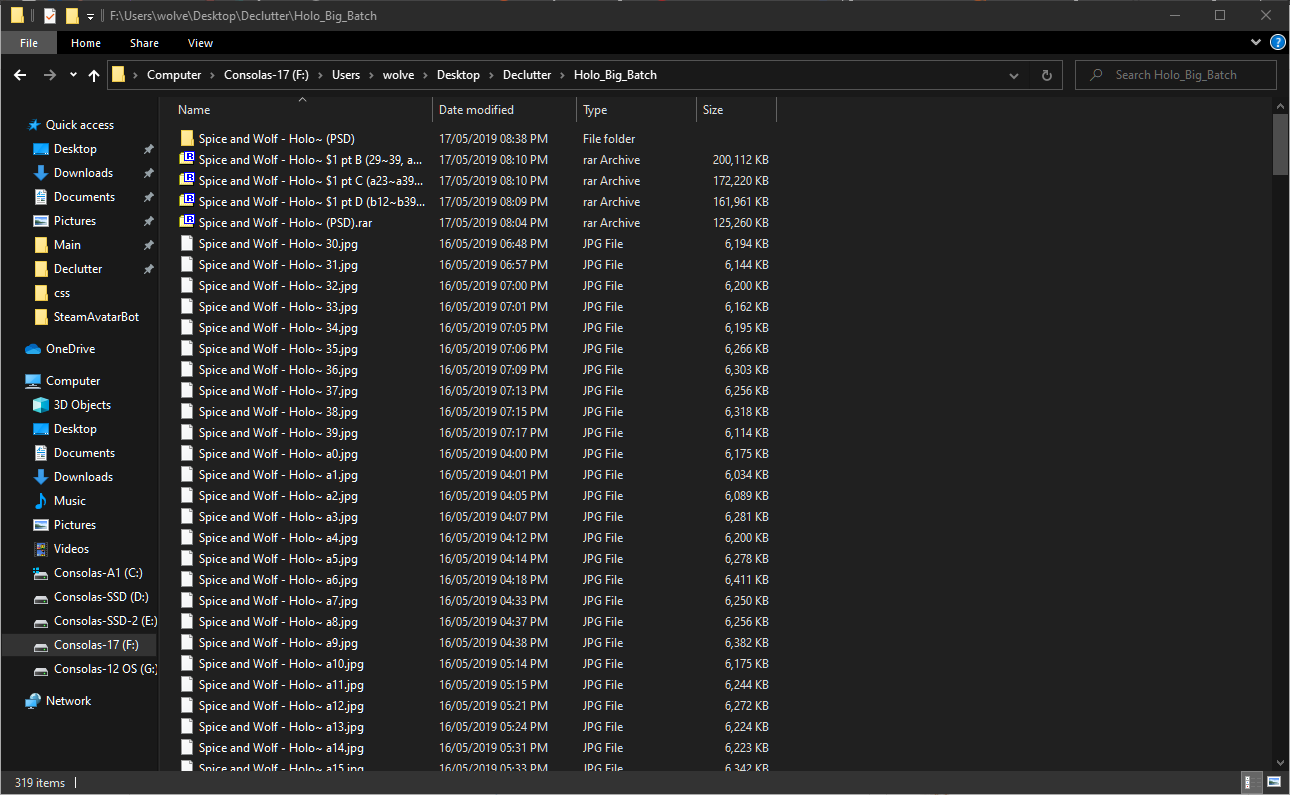The height and width of the screenshot is (795, 1290).
Task: Select Spice and Wolf - Holo~ a14.jpg
Action: pos(281,748)
